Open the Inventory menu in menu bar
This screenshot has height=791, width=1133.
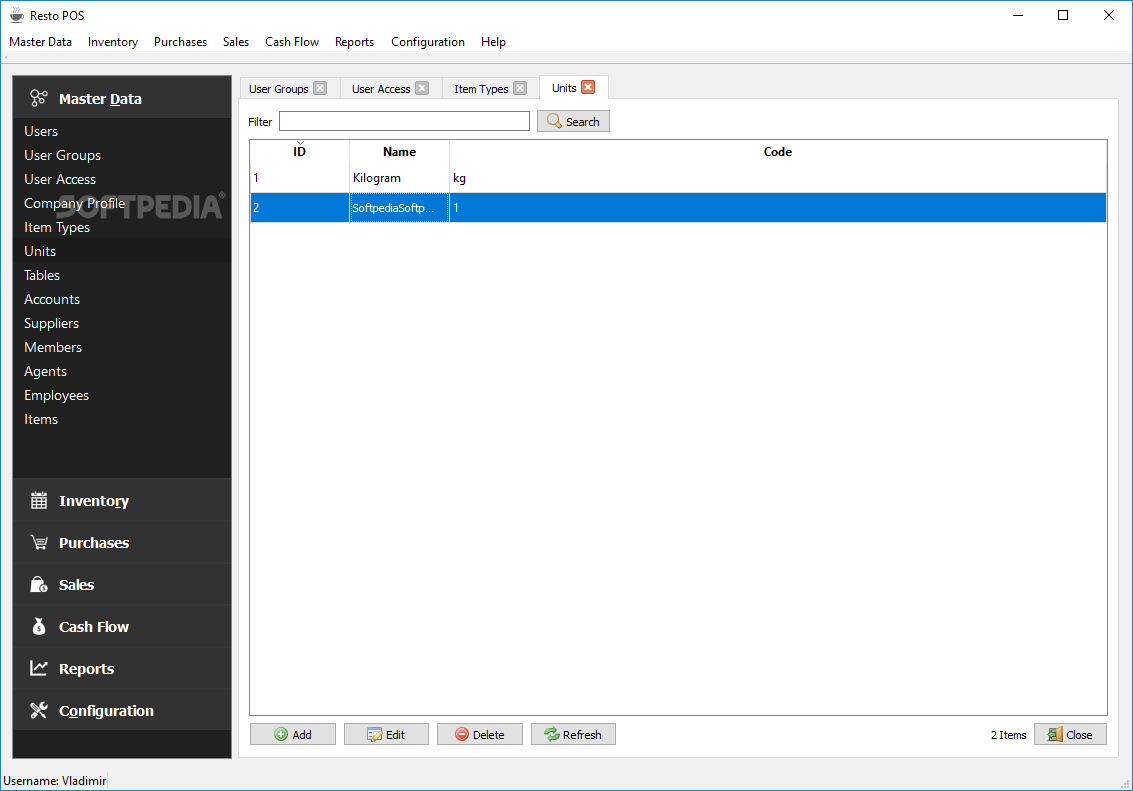pos(113,42)
